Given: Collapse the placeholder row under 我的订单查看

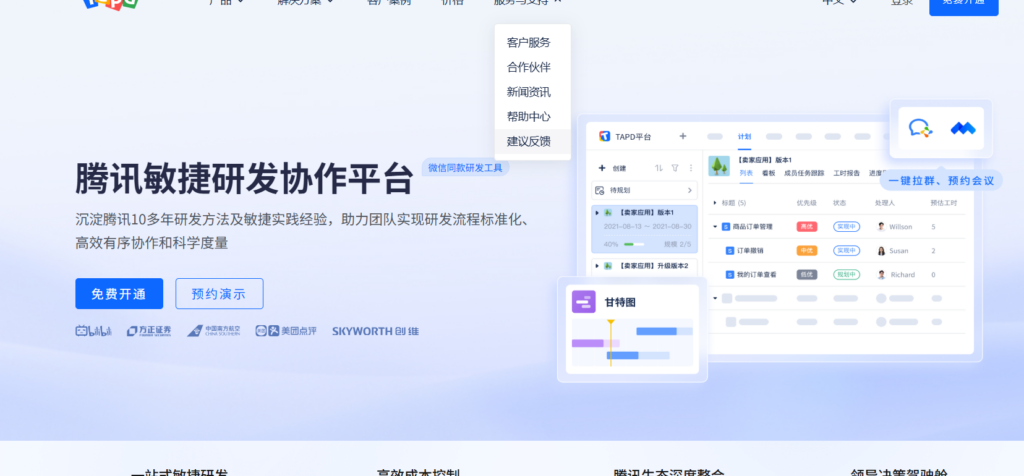Looking at the screenshot, I should 715,298.
